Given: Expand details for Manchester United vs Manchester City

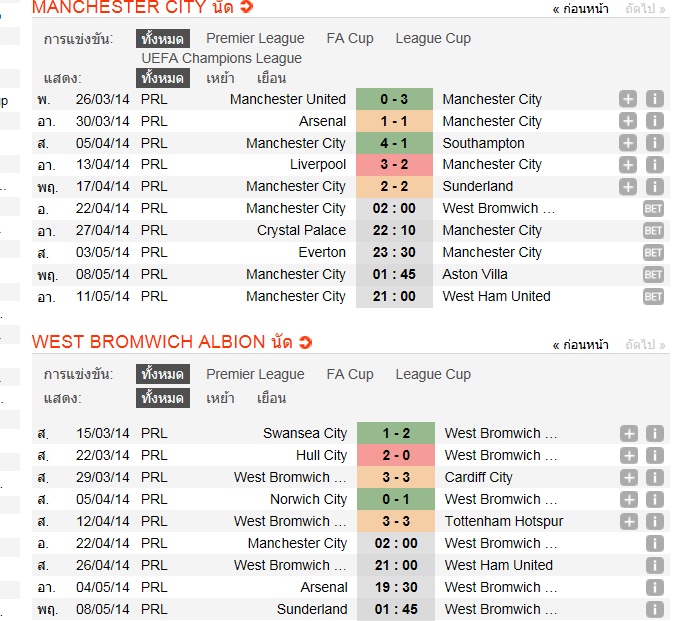Looking at the screenshot, I should coord(627,99).
